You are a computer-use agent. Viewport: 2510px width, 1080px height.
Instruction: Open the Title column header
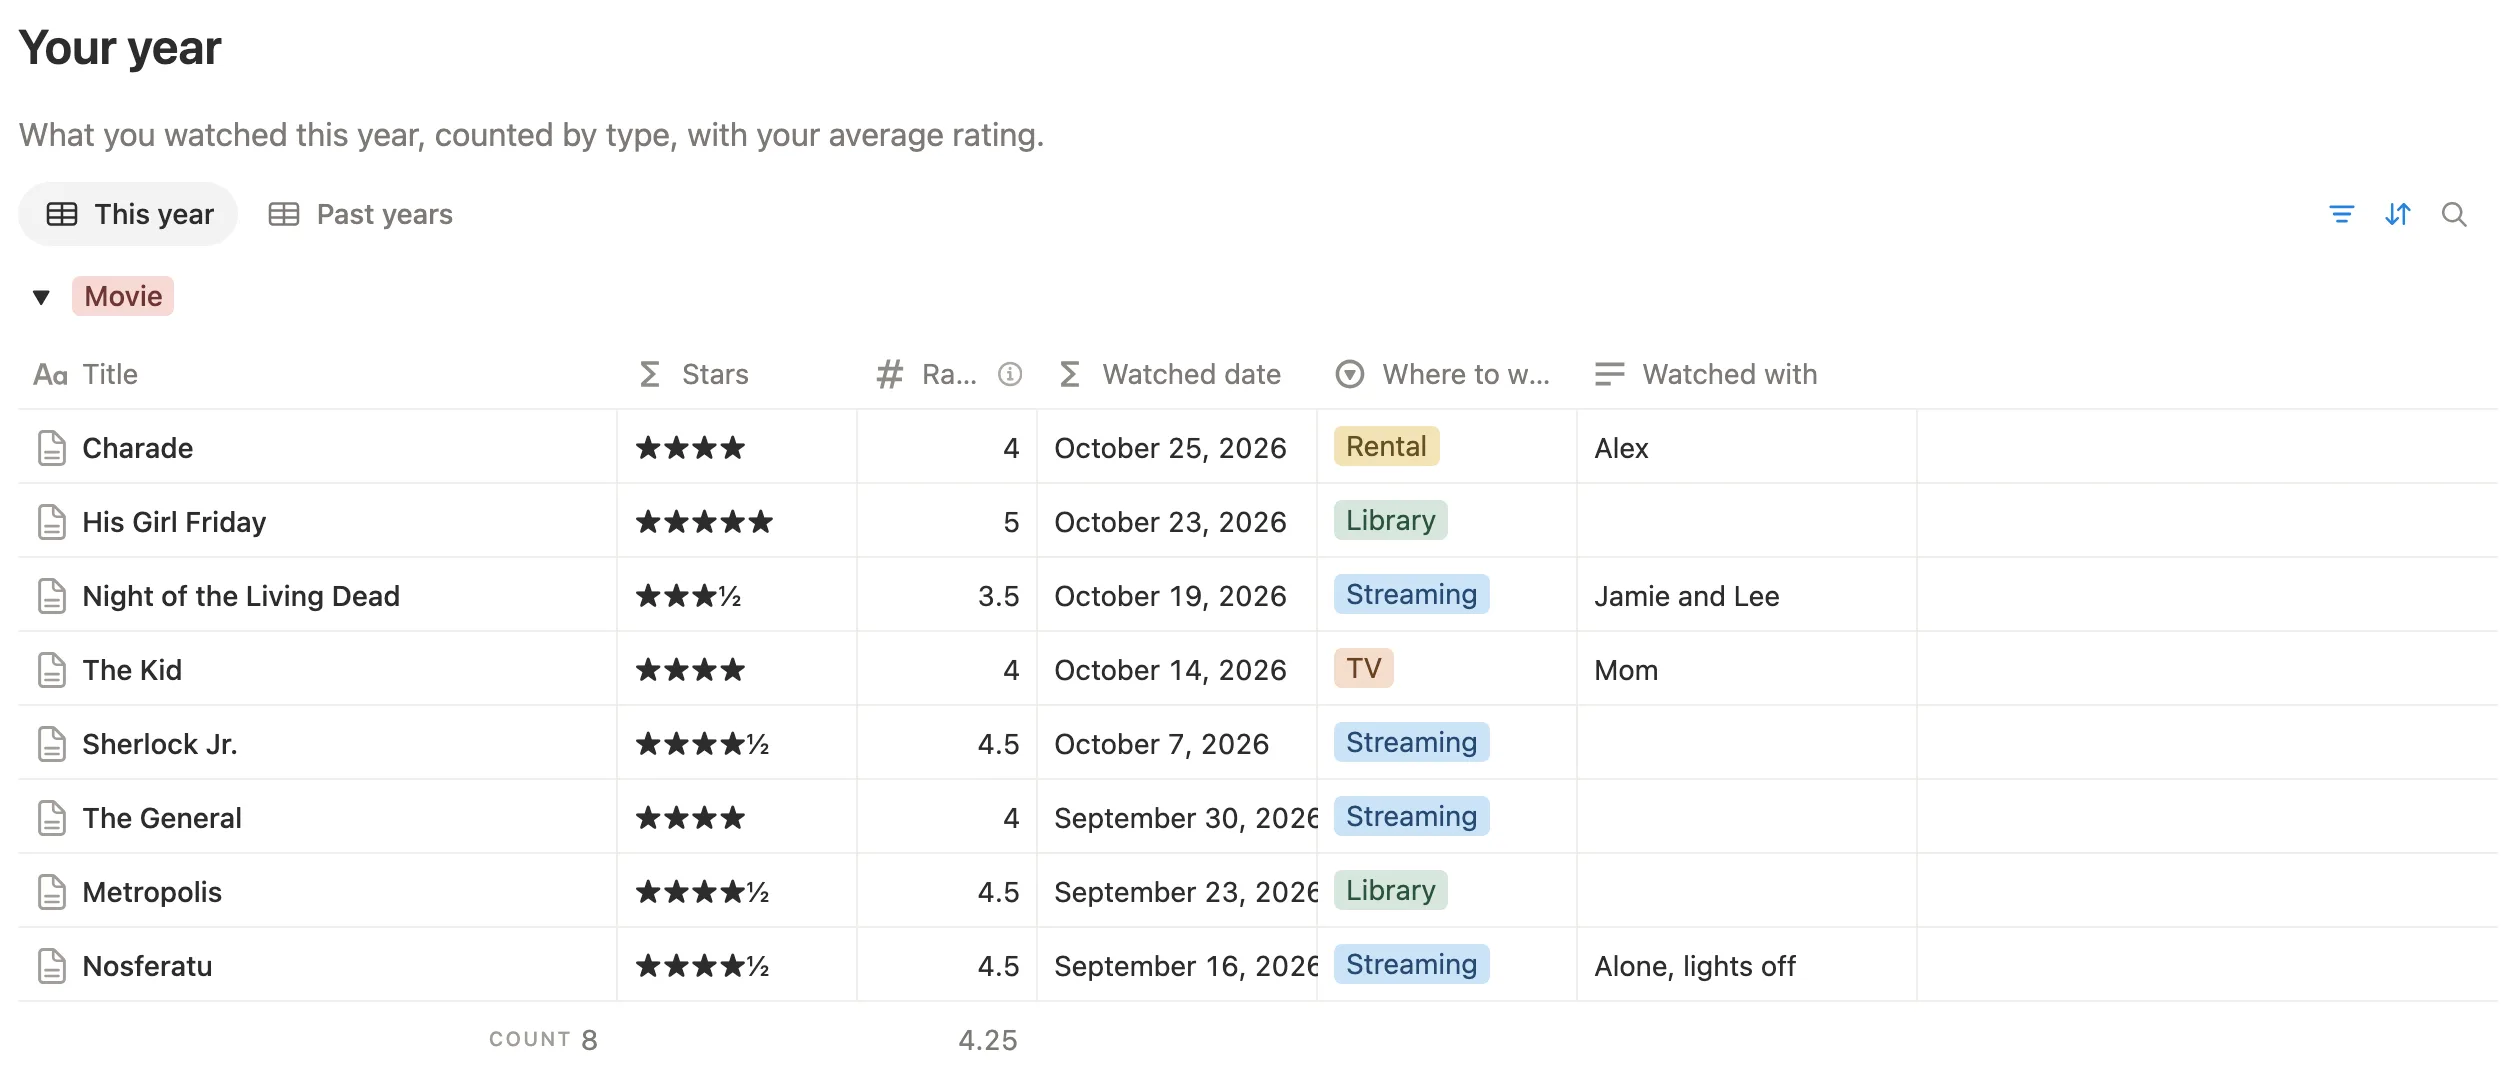pos(317,374)
